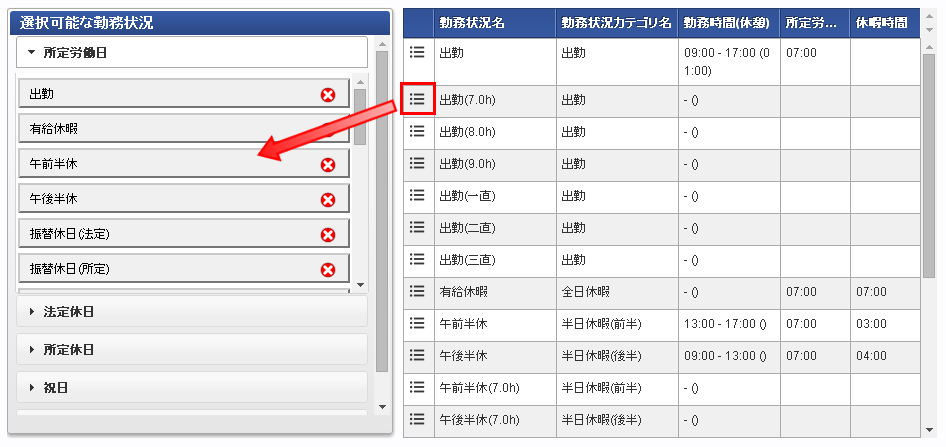946x447 pixels.
Task: Click the 休暇時間 column header
Action: click(x=884, y=23)
